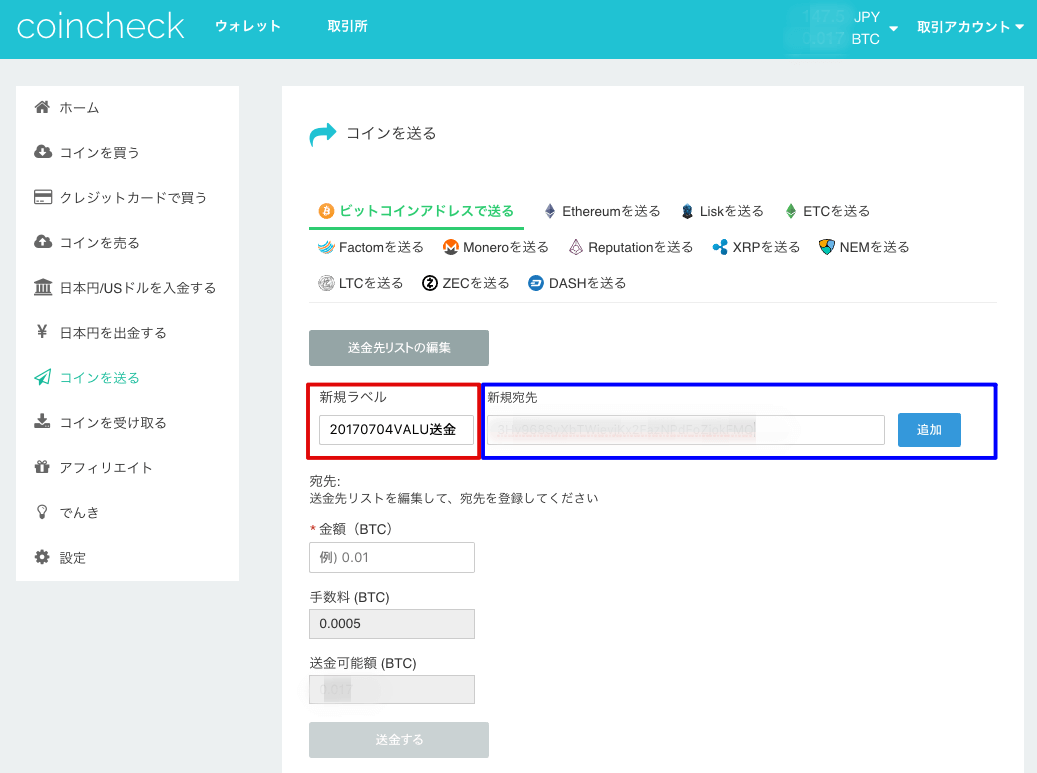Open 日本円を出金する page

tap(112, 333)
